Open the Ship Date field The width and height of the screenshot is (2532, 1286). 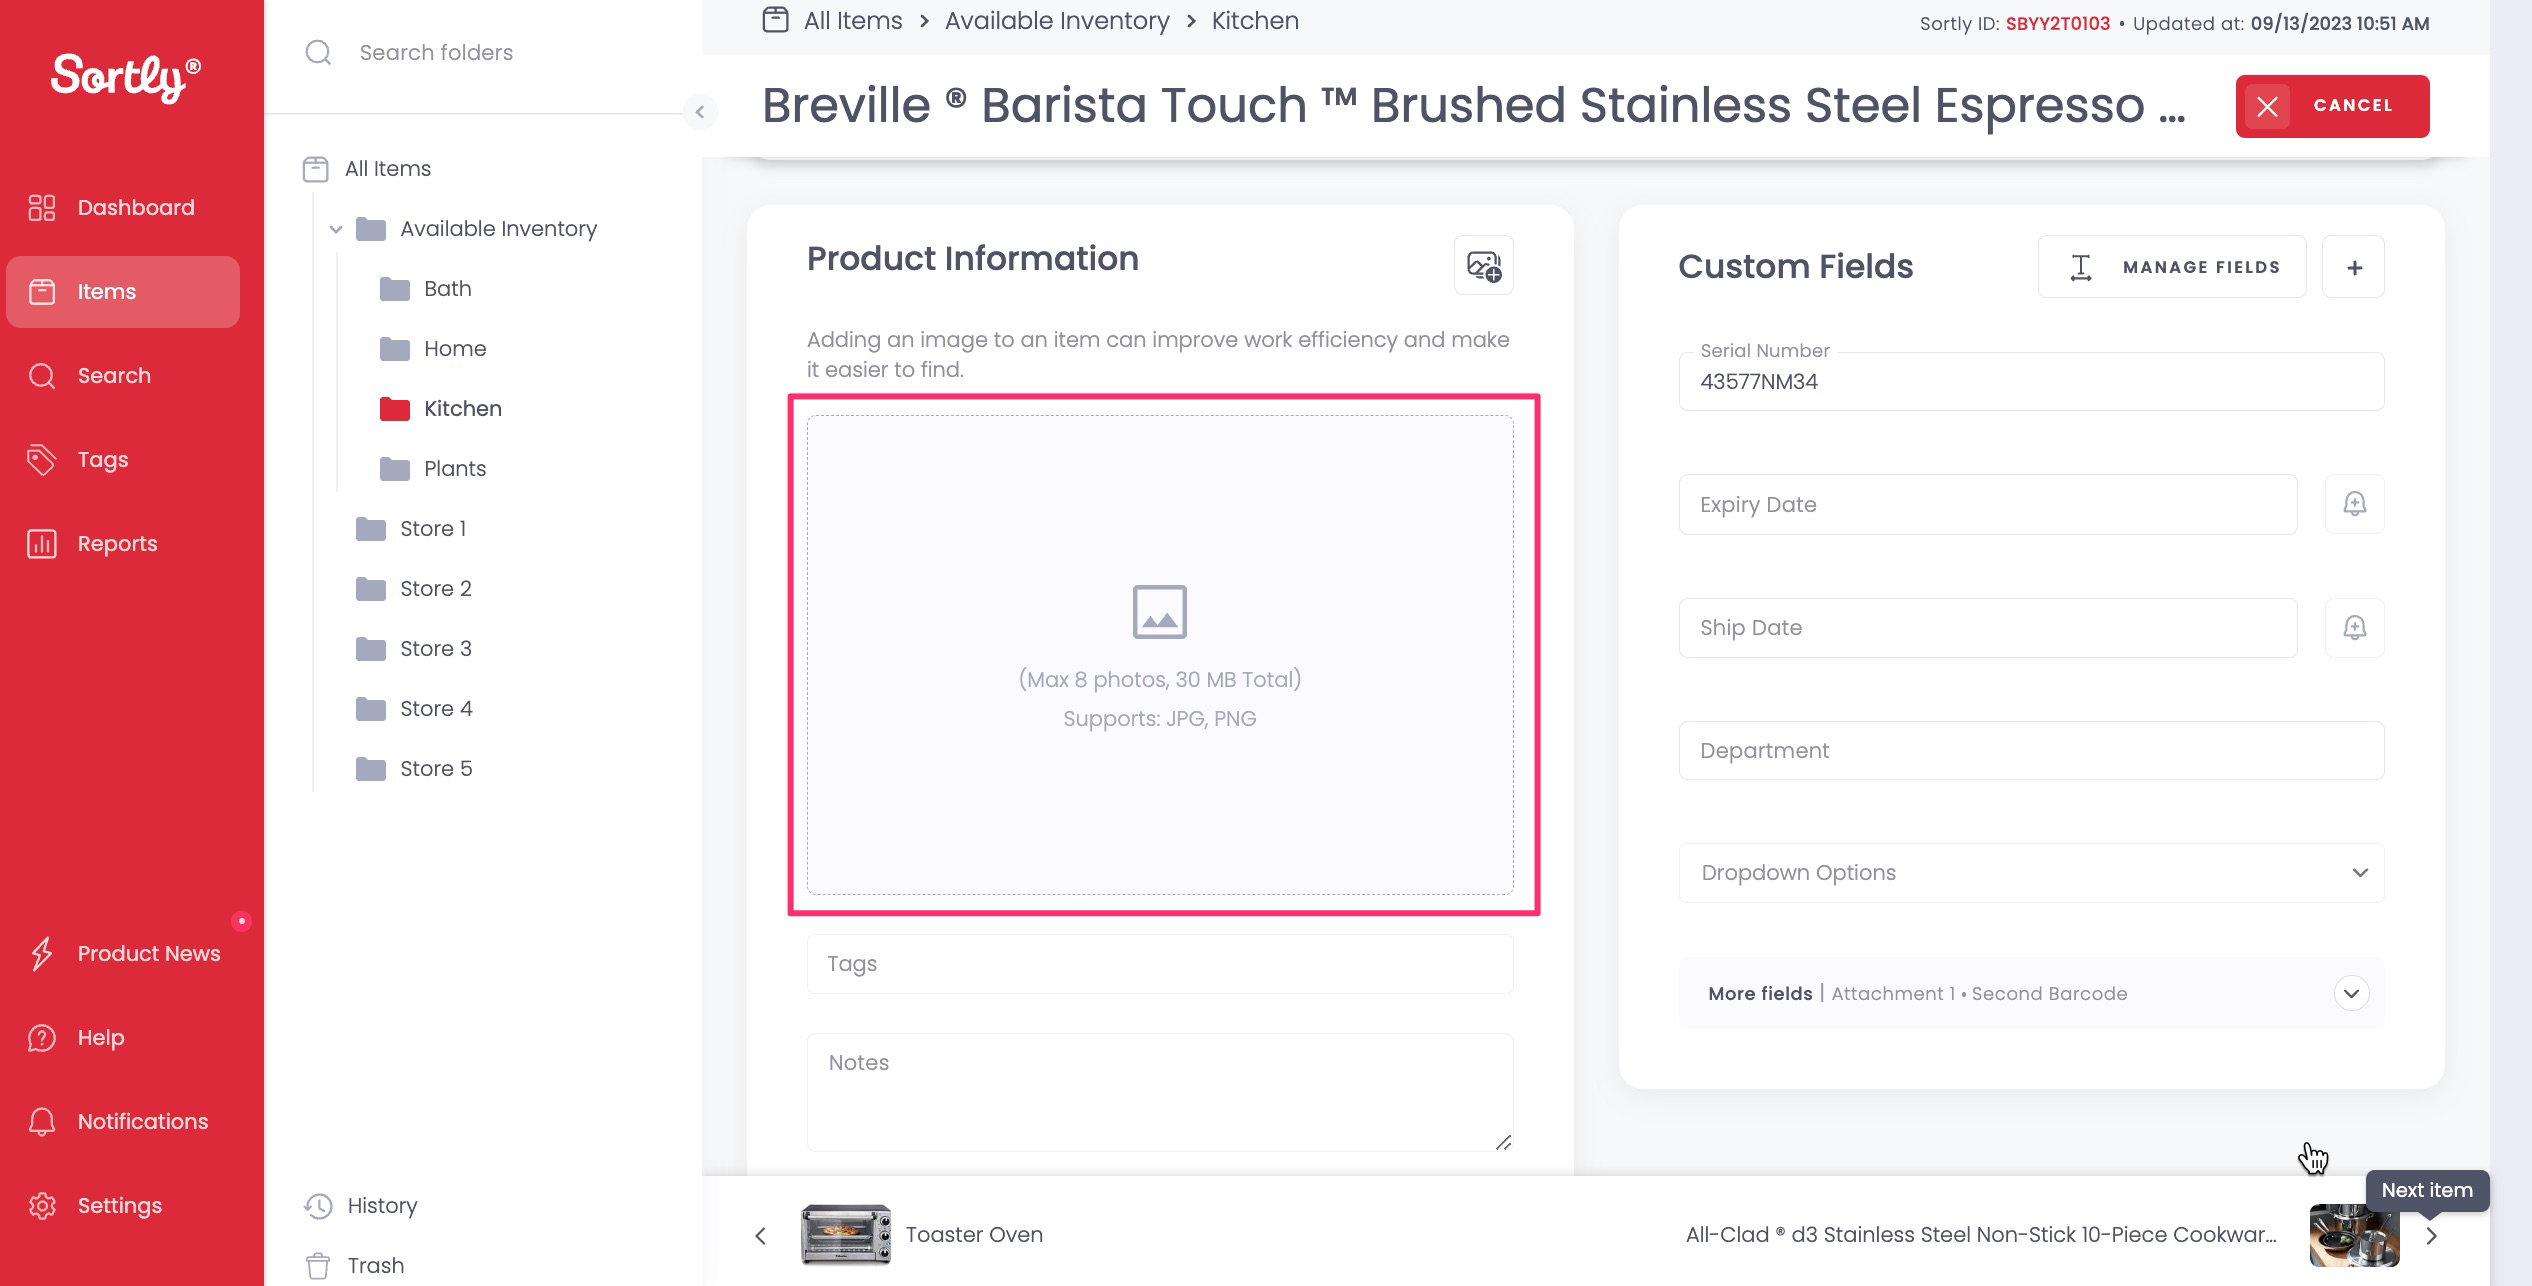[x=1988, y=627]
